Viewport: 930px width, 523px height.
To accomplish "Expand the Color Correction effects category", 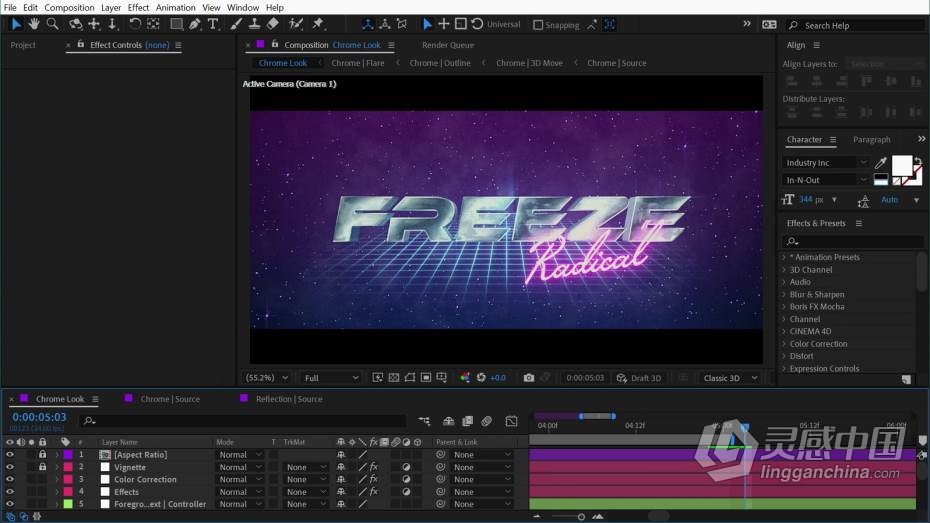I will [784, 344].
